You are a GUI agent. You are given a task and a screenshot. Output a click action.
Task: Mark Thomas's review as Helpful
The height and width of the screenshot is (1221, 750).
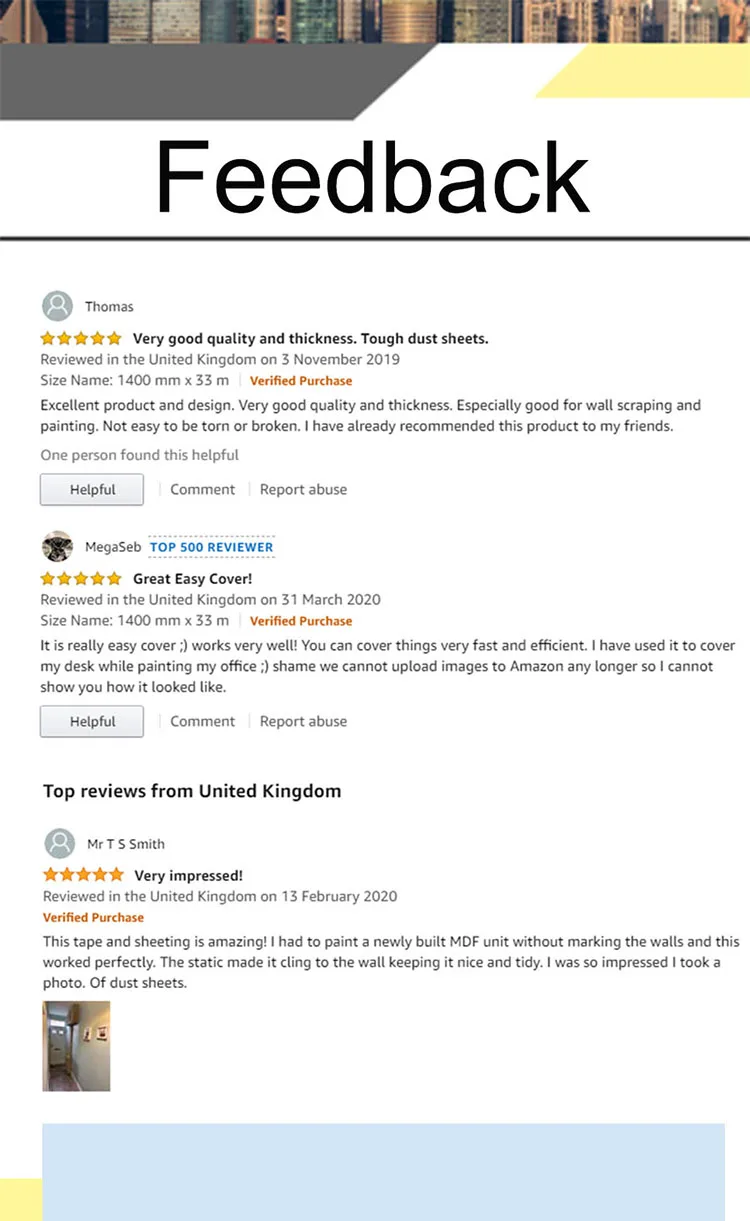pyautogui.click(x=92, y=490)
